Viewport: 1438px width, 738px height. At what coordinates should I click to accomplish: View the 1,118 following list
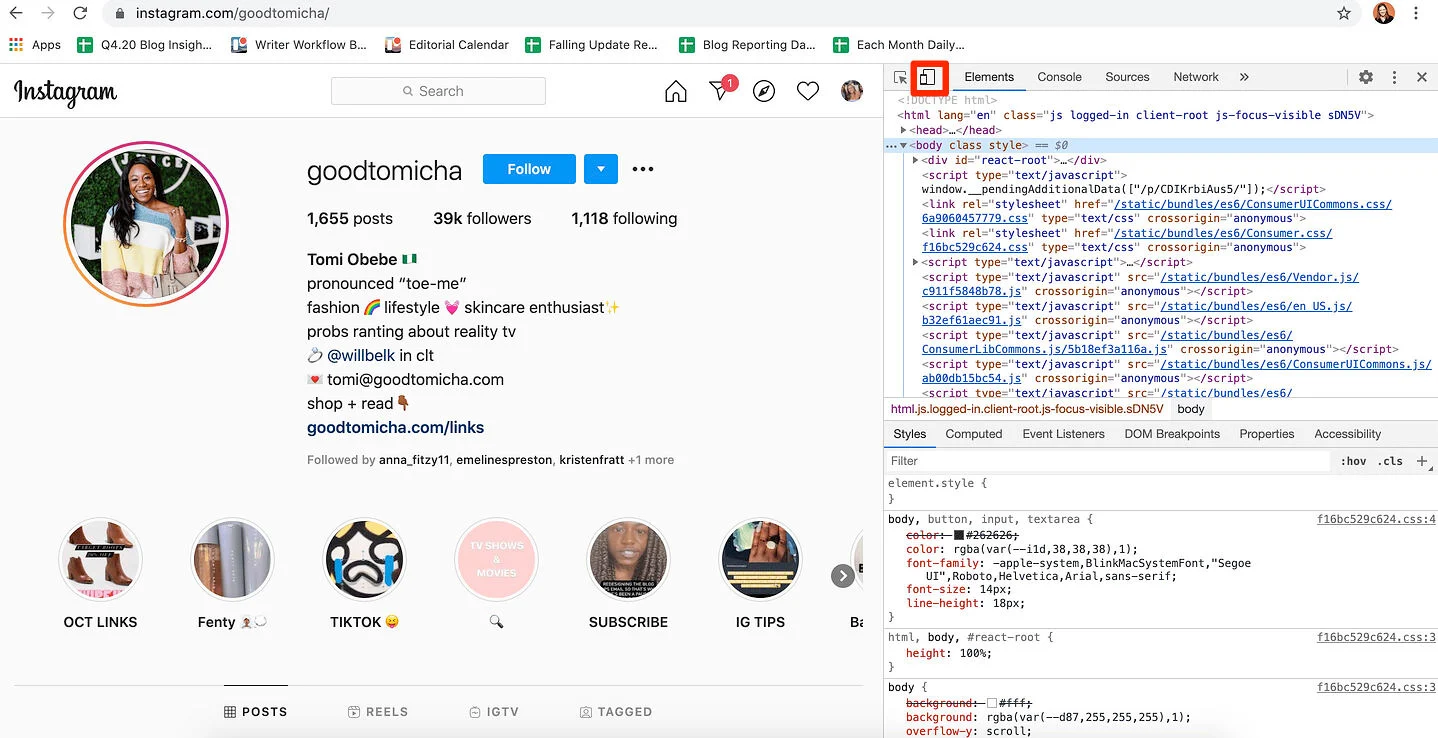point(624,218)
